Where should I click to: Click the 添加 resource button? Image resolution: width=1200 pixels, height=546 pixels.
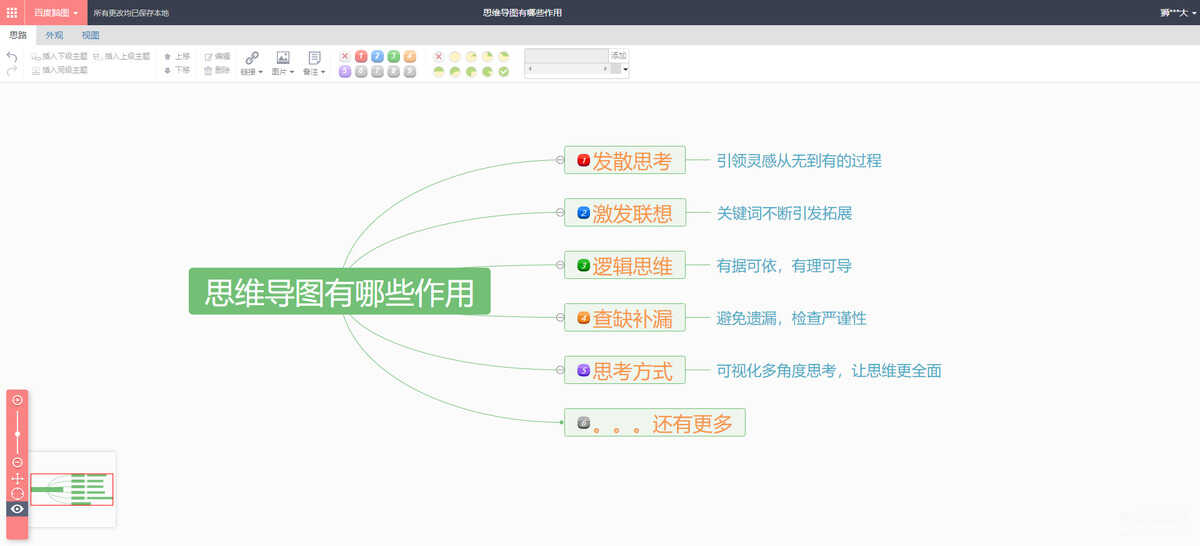click(x=618, y=55)
